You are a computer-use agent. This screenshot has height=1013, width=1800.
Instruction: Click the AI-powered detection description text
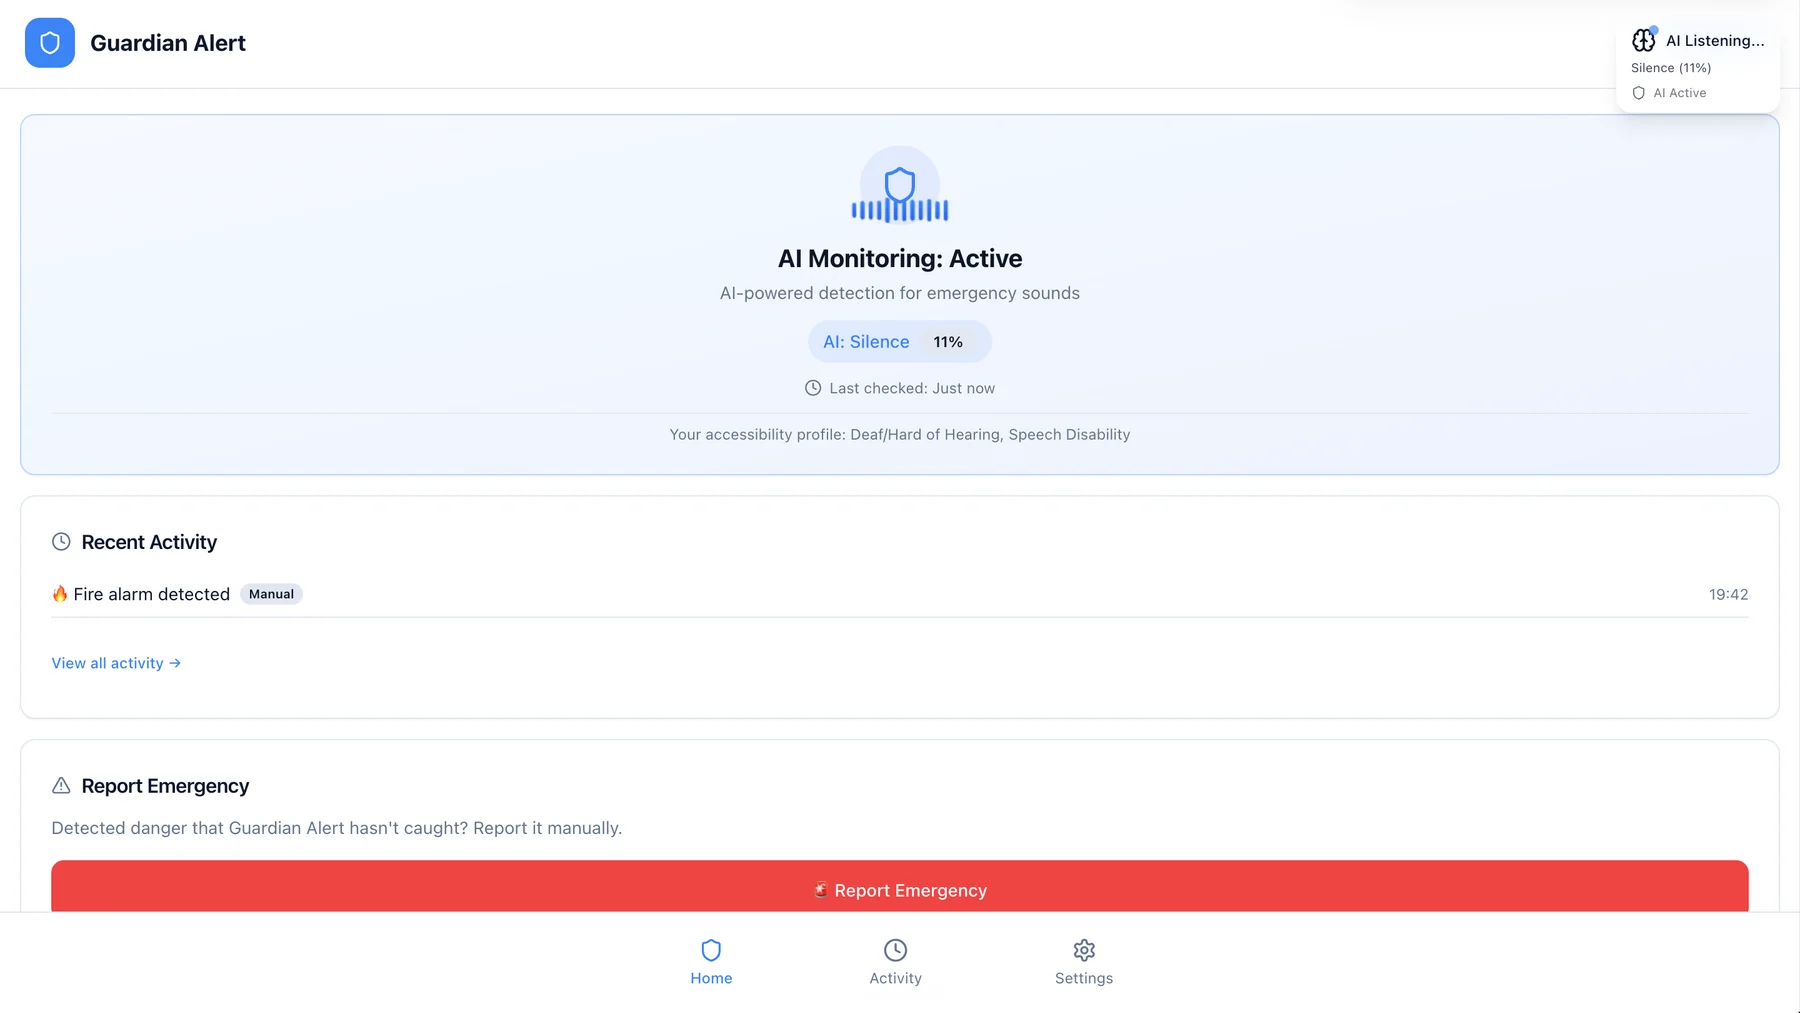point(900,293)
